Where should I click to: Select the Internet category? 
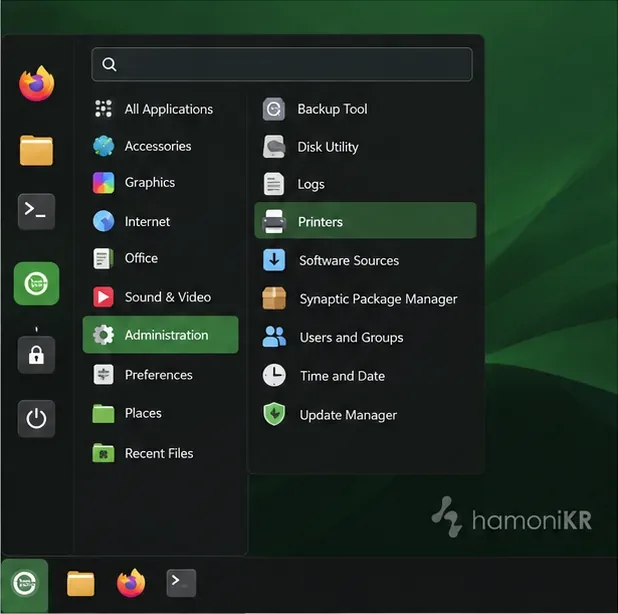(x=160, y=221)
